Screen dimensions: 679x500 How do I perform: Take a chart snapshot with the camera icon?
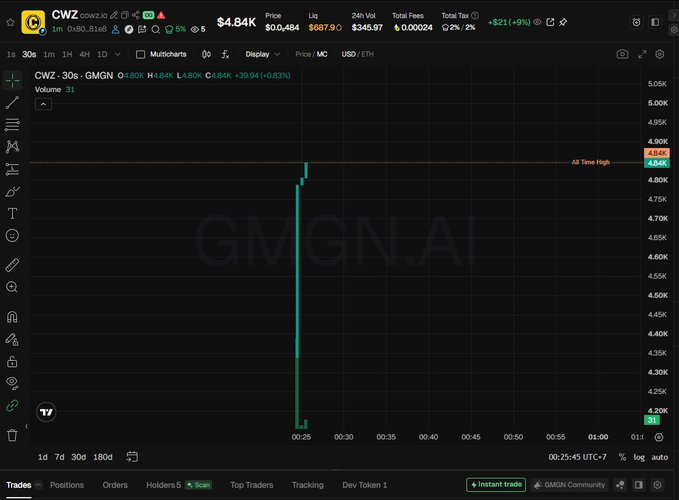pyautogui.click(x=622, y=54)
